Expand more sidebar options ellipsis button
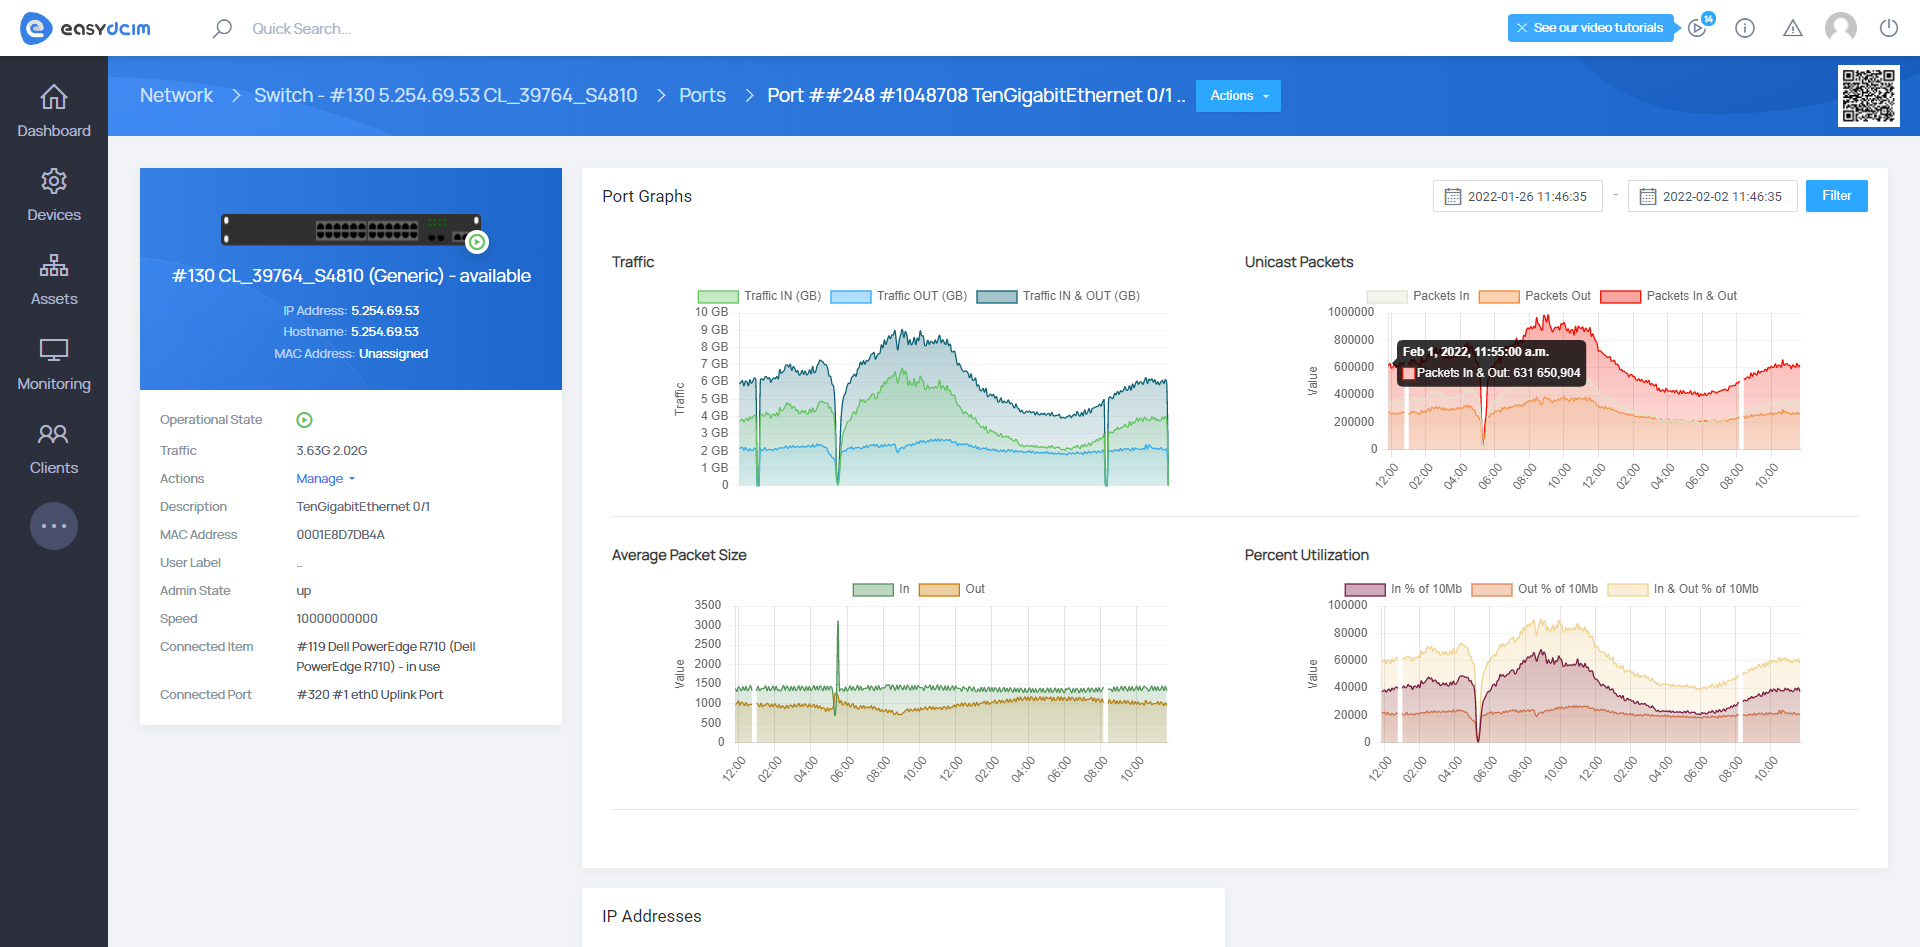This screenshot has height=947, width=1920. 54,526
